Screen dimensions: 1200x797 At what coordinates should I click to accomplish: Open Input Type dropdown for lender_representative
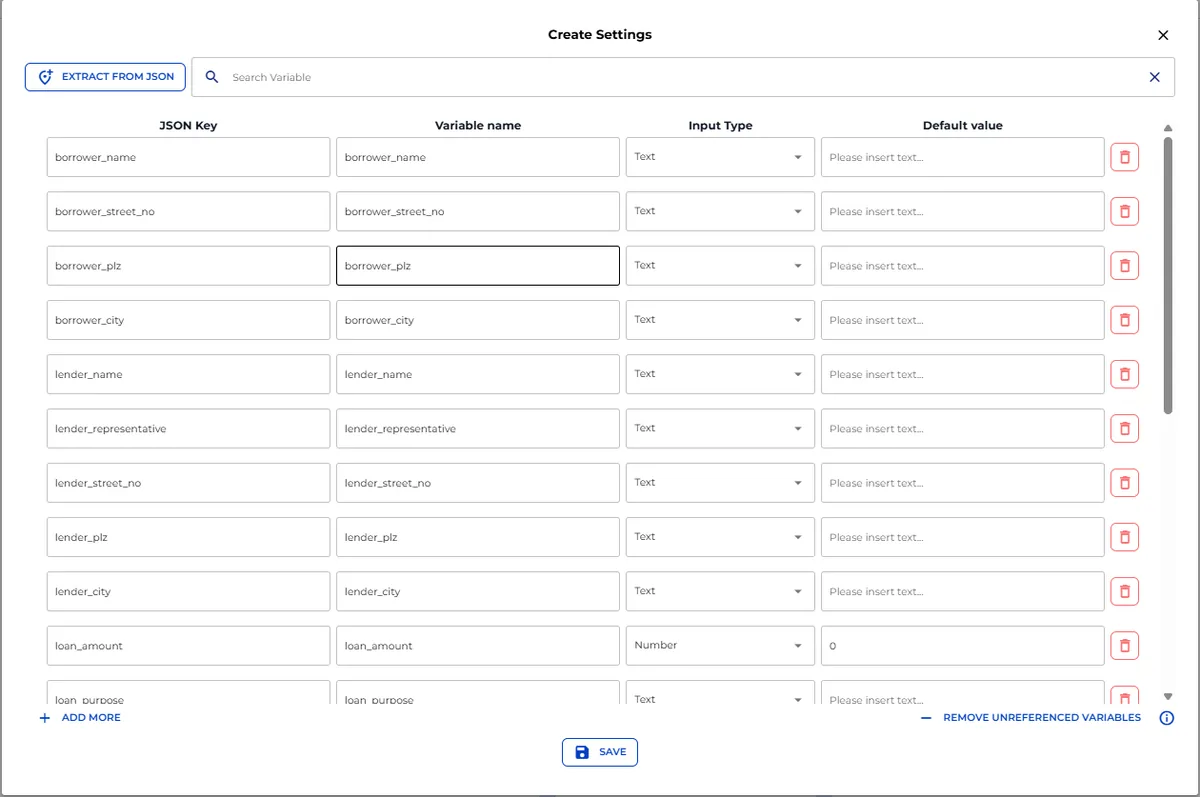[719, 428]
